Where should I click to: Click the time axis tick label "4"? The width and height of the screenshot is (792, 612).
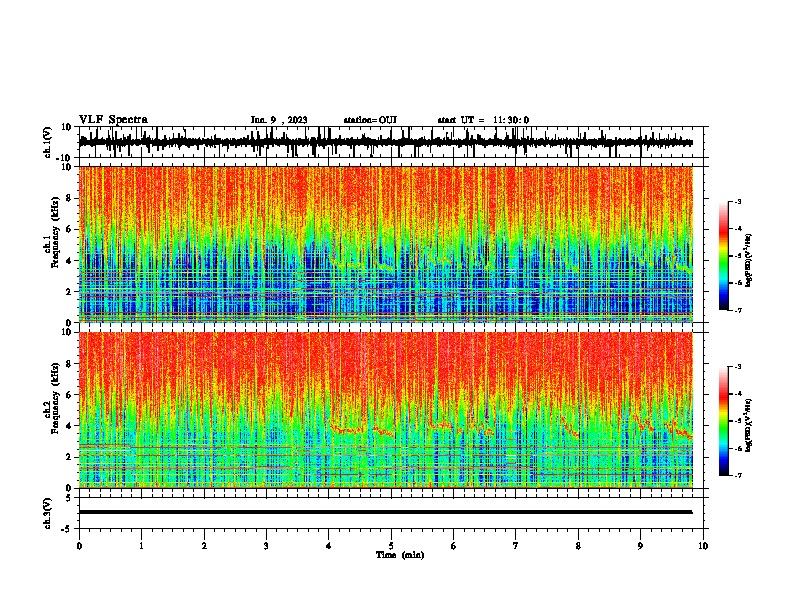[329, 546]
